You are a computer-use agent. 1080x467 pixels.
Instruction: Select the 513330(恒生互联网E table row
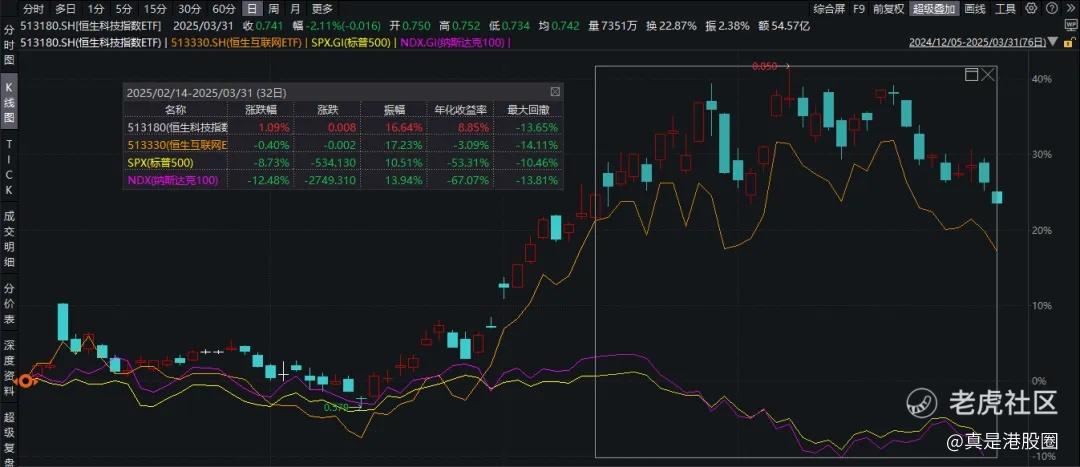point(343,145)
